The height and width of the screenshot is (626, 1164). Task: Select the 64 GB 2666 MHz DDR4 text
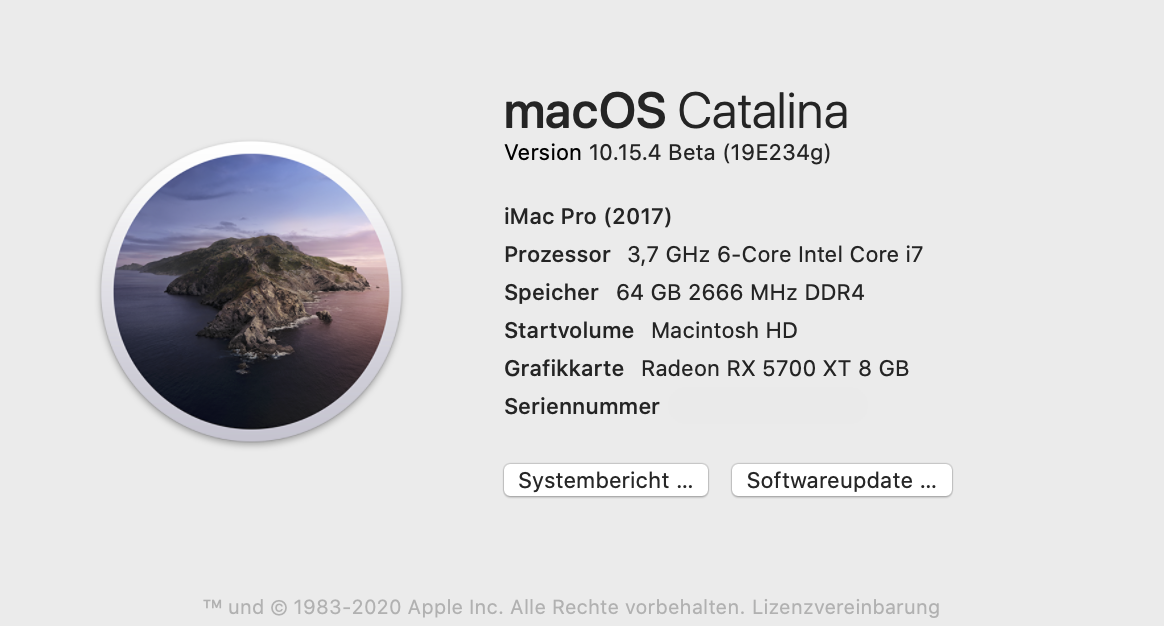(740, 292)
